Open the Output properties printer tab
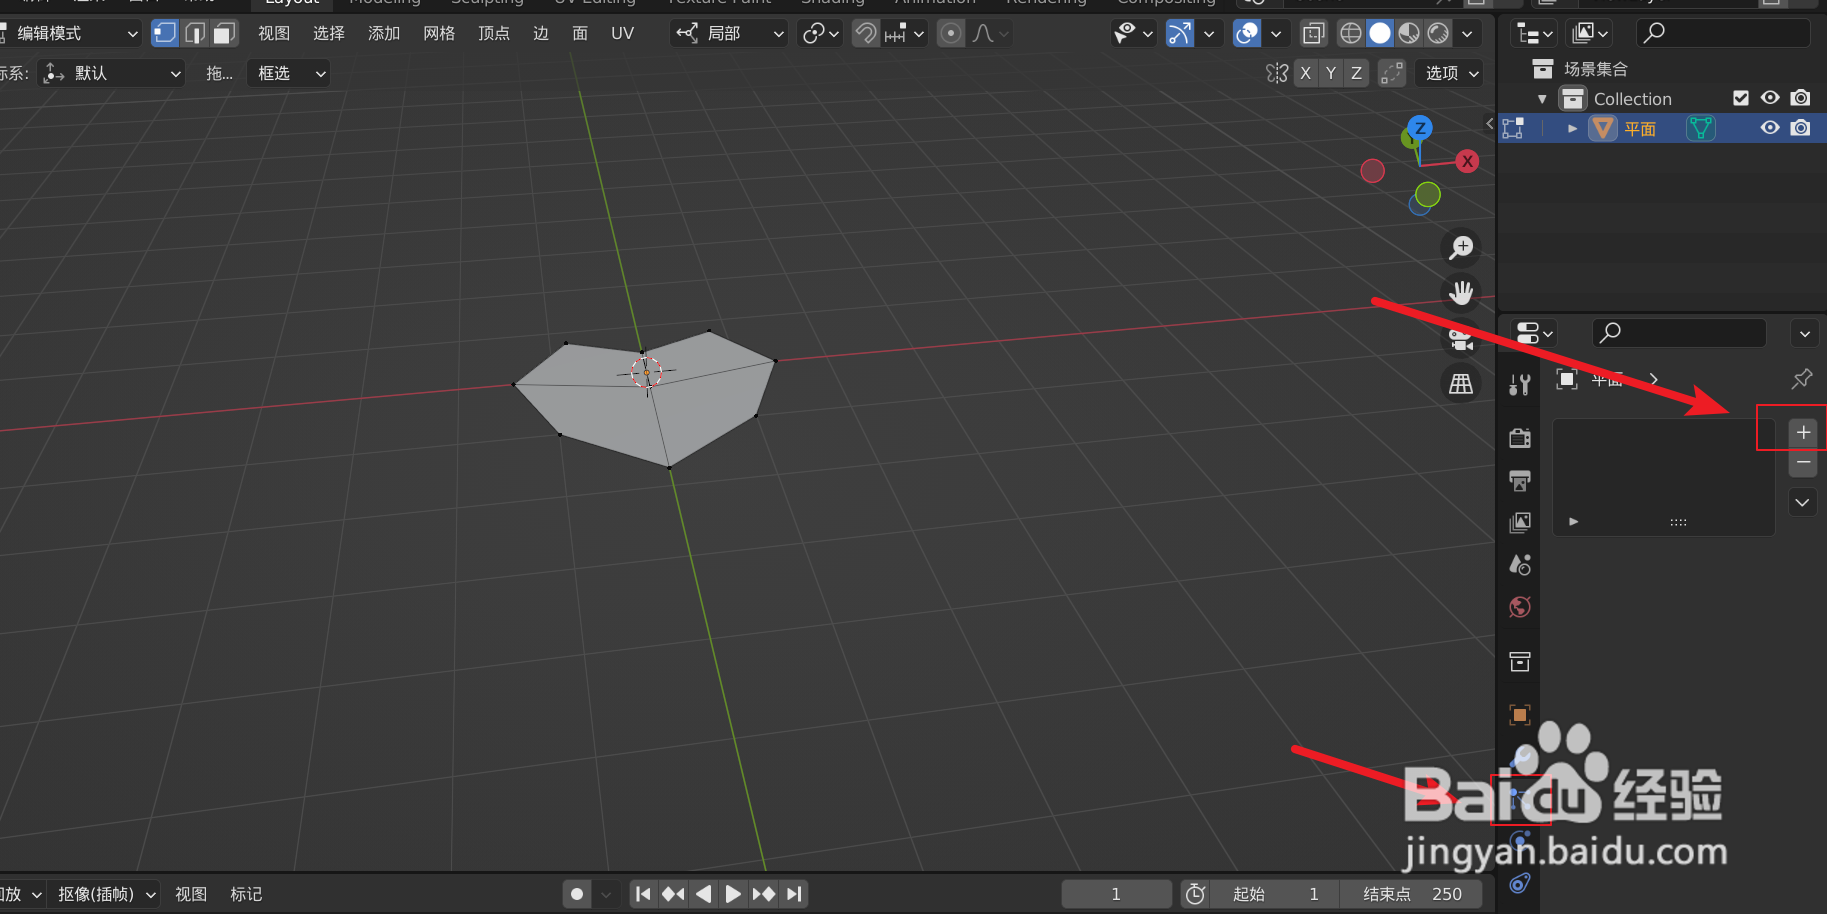 pos(1520,481)
